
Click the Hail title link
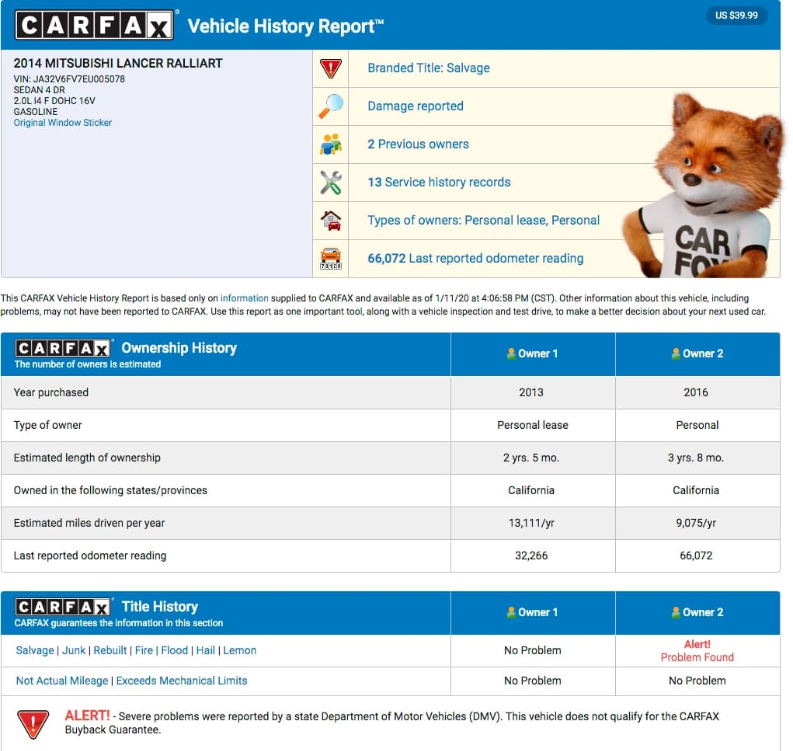(x=205, y=650)
